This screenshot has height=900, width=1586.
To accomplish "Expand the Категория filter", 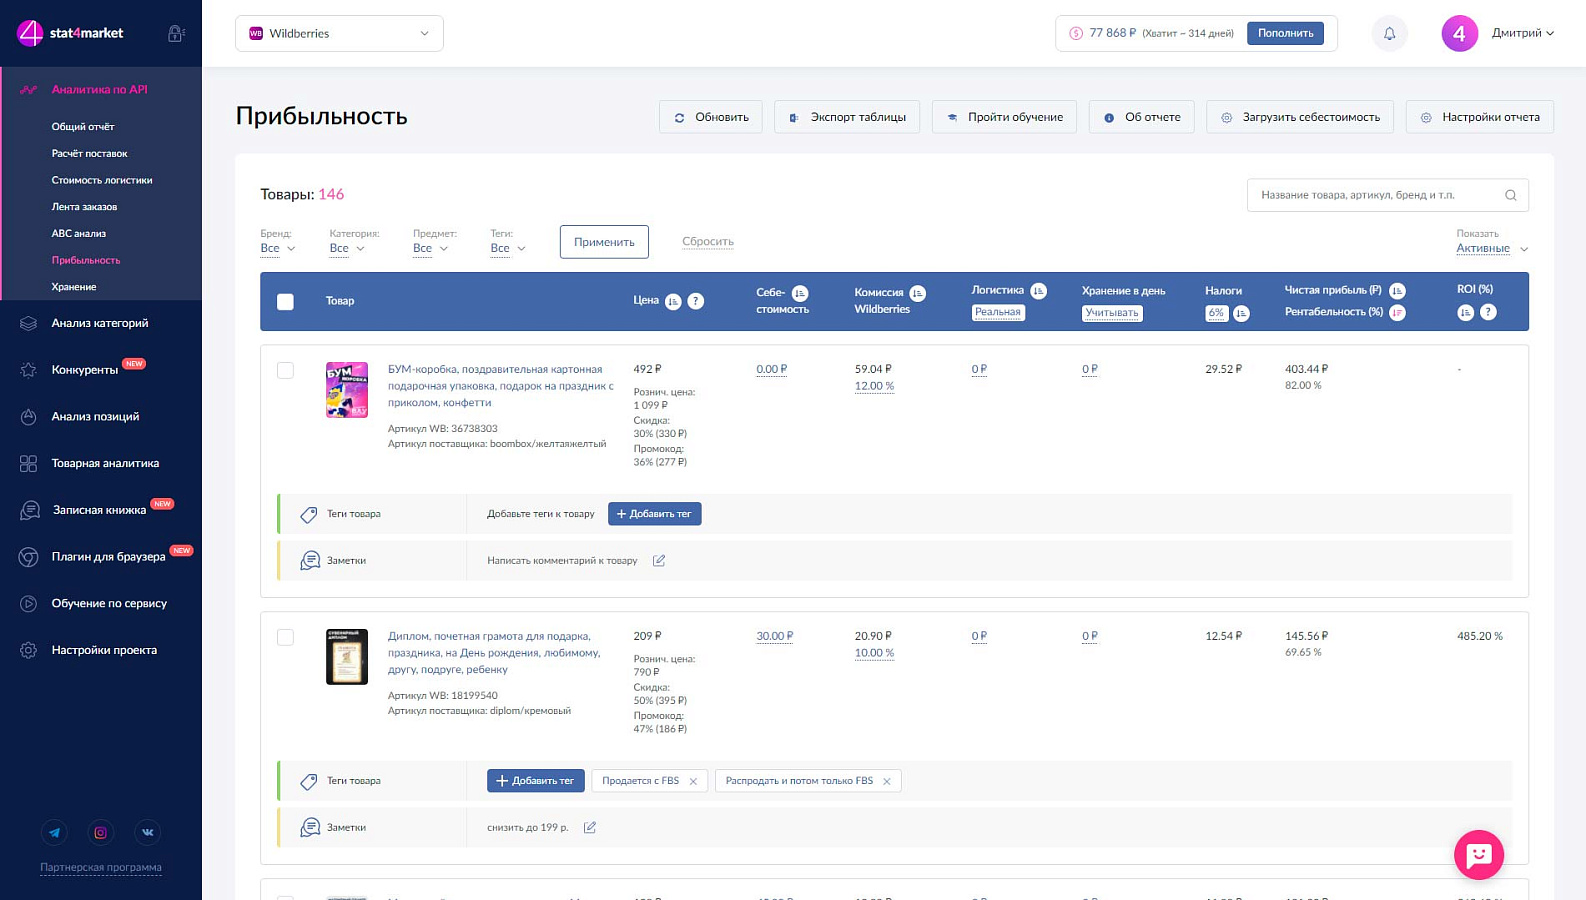I will (x=347, y=248).
